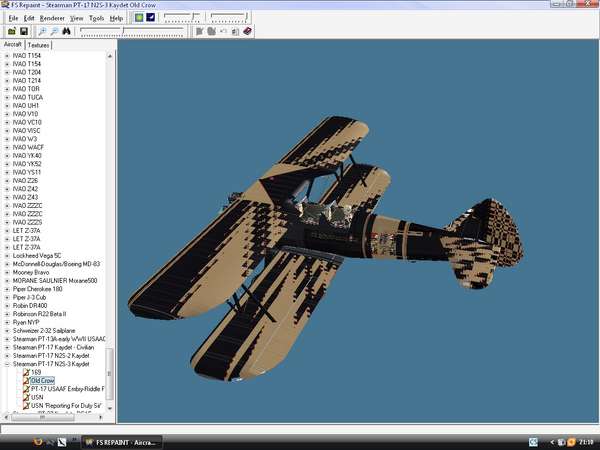Click the taskbar clock
Image resolution: width=600 pixels, height=450 pixels.
[x=586, y=442]
